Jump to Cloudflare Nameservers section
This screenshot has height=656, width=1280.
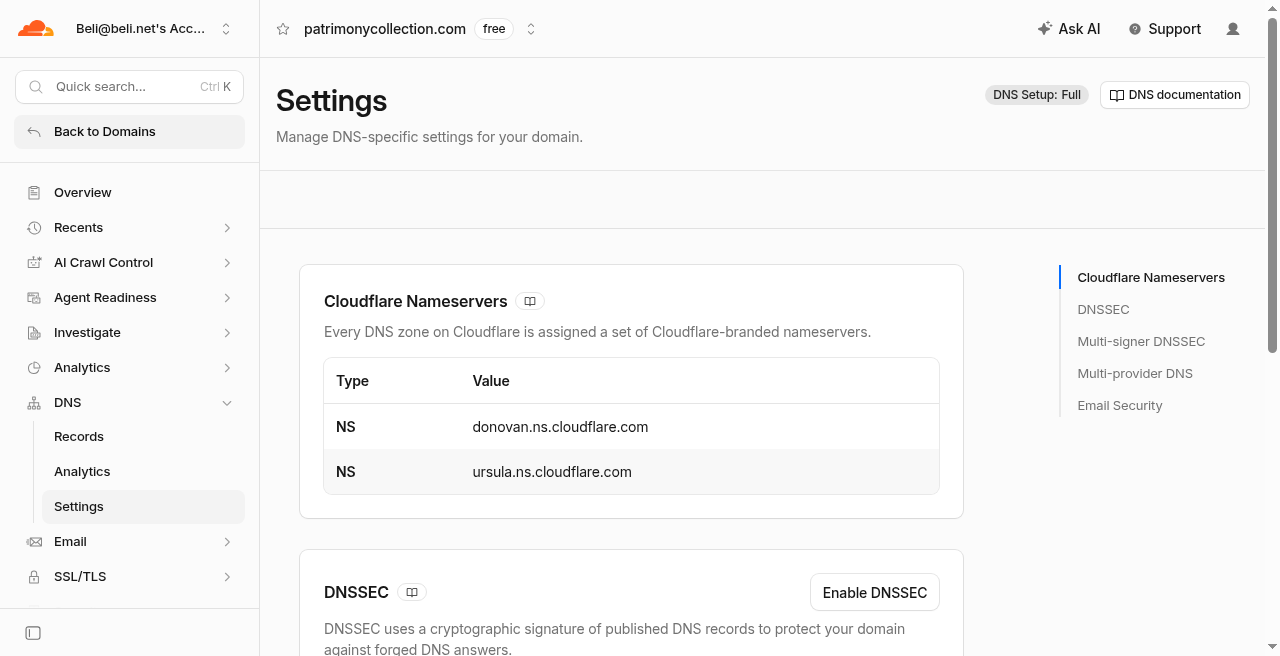pyautogui.click(x=1151, y=278)
